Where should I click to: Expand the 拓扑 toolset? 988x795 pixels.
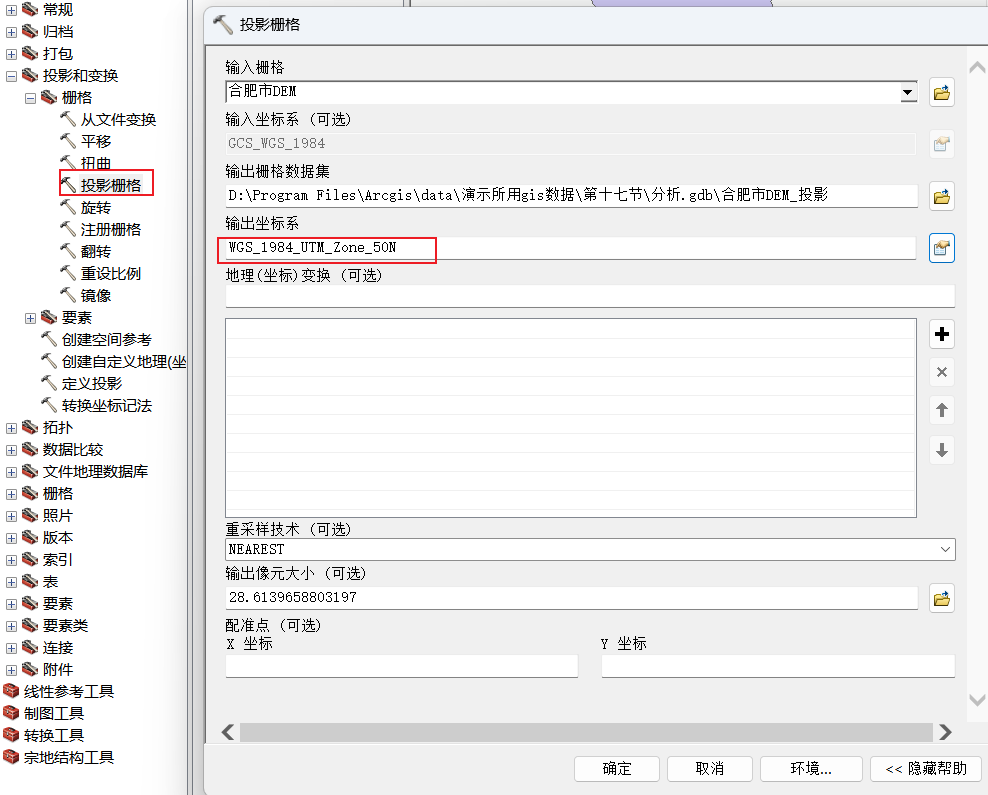[11, 428]
